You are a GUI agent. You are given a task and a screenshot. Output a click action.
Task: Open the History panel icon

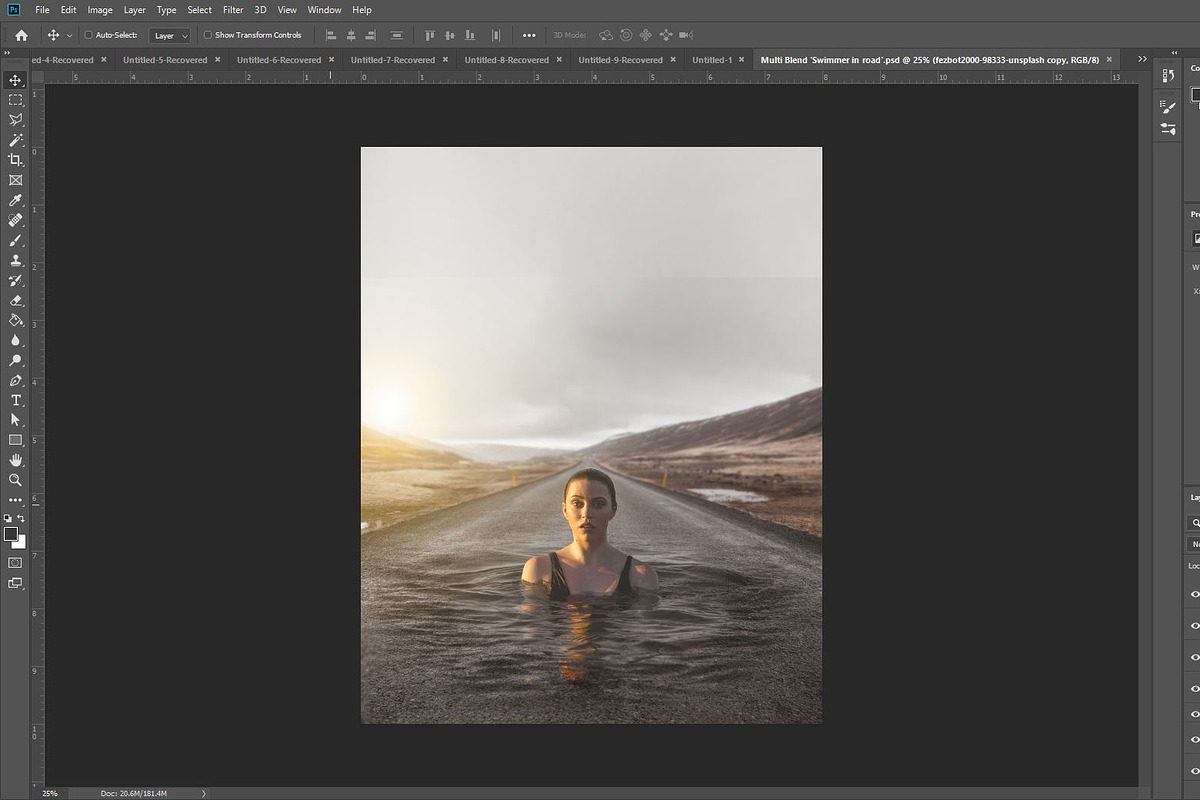(1167, 77)
